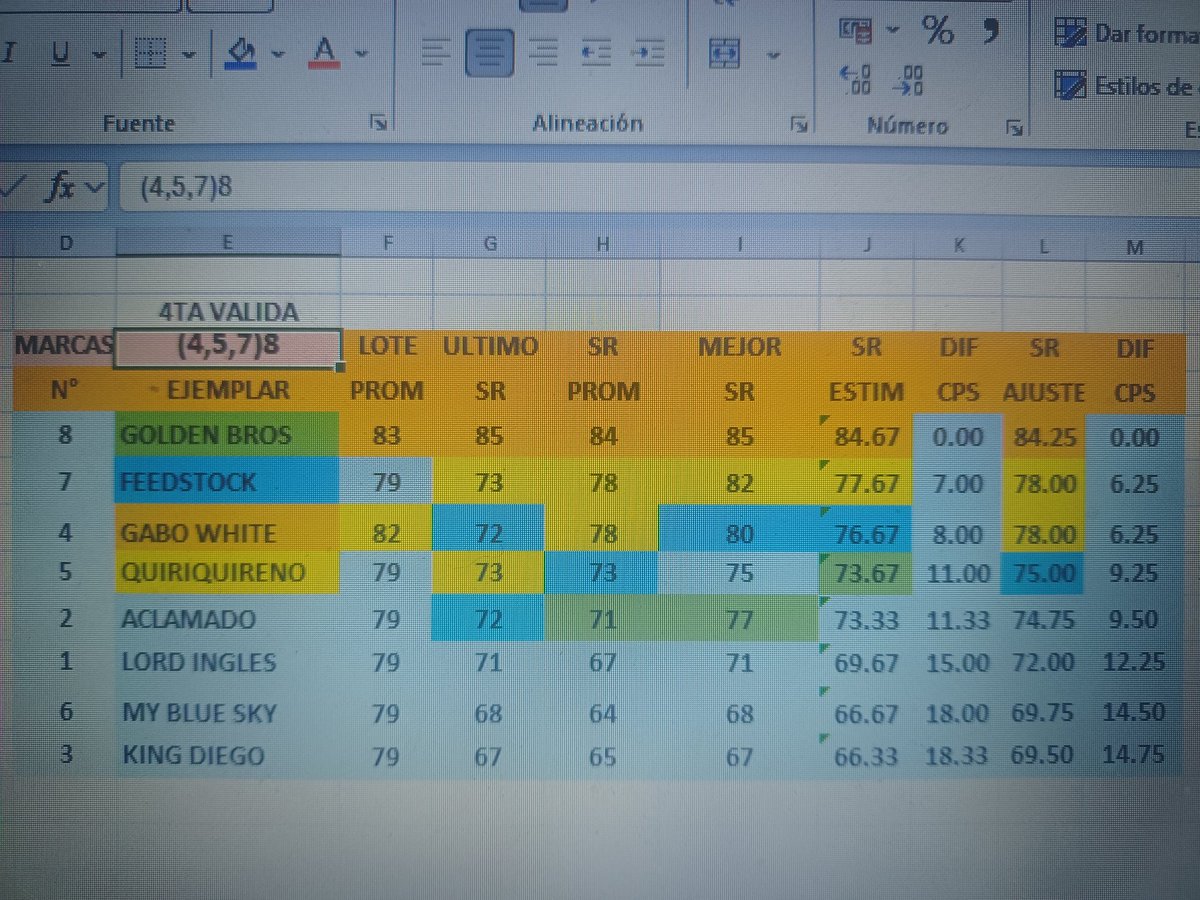Select the MARCAS header cell
The image size is (1200, 900).
click(x=64, y=346)
